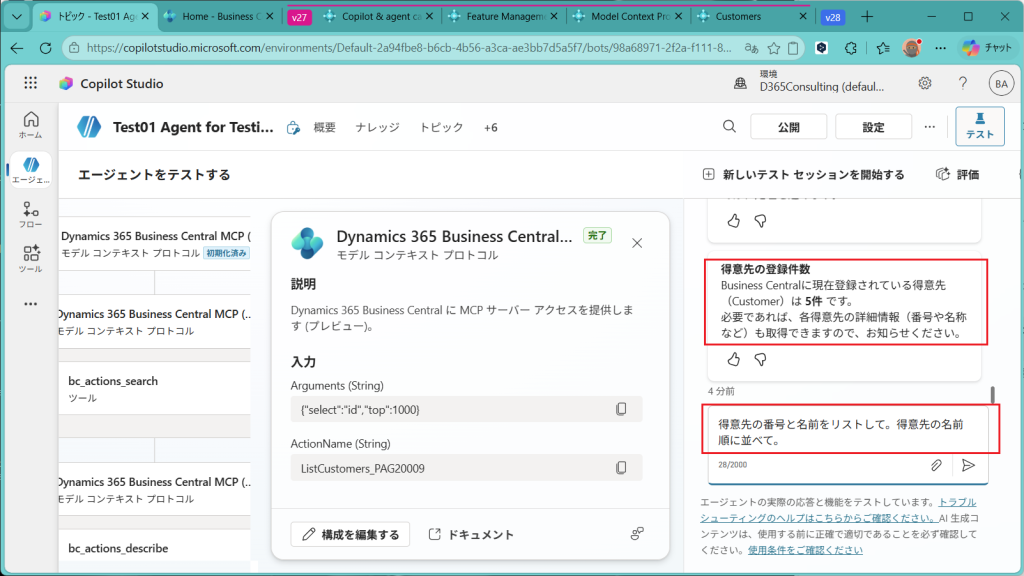
Task: Go to ホーム in the left sidebar
Action: (x=30, y=124)
